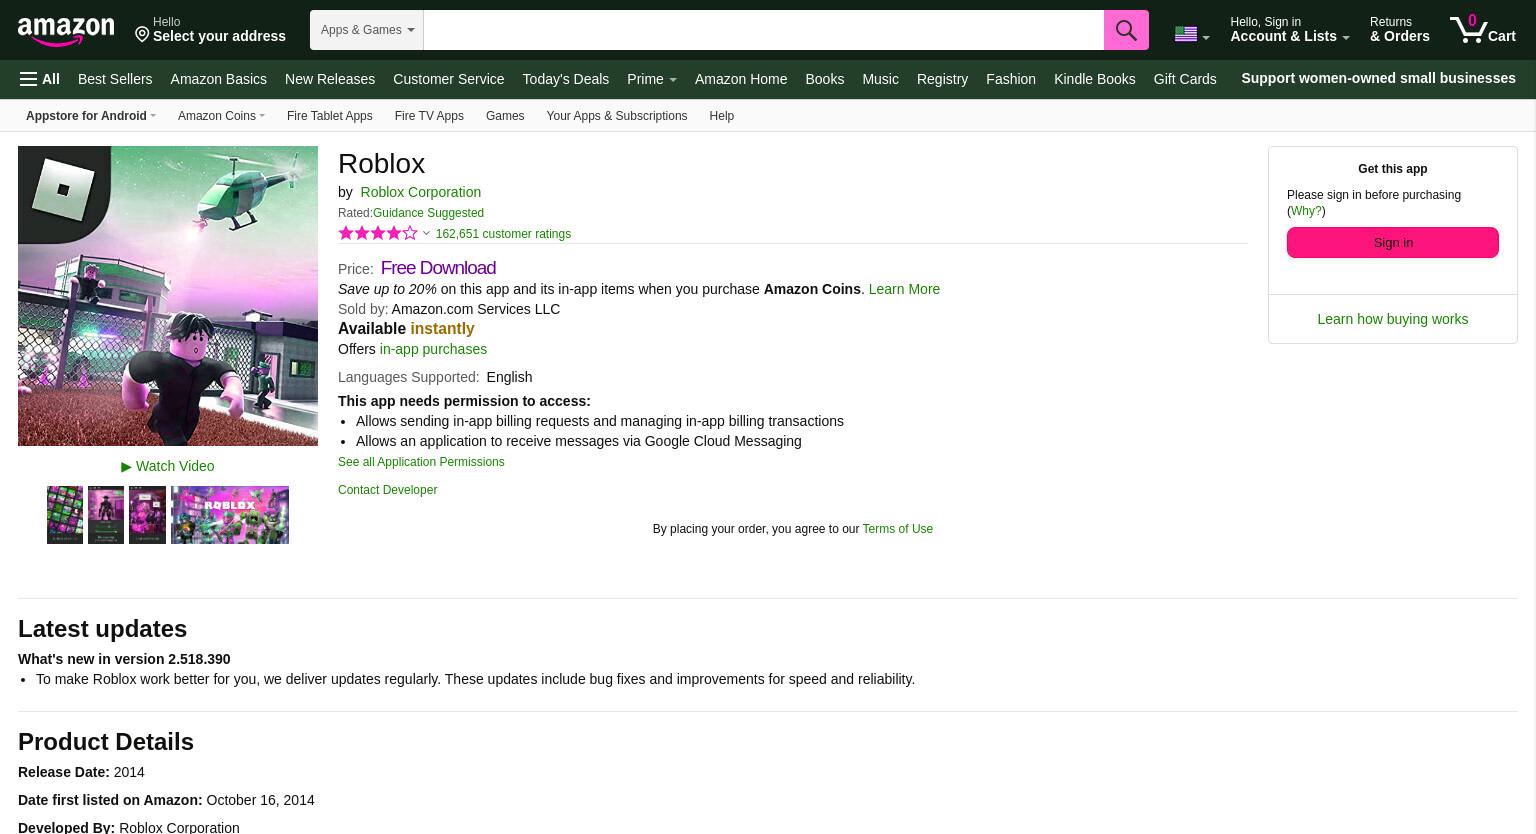Open Learn how buying works
The width and height of the screenshot is (1536, 834).
(x=1393, y=319)
